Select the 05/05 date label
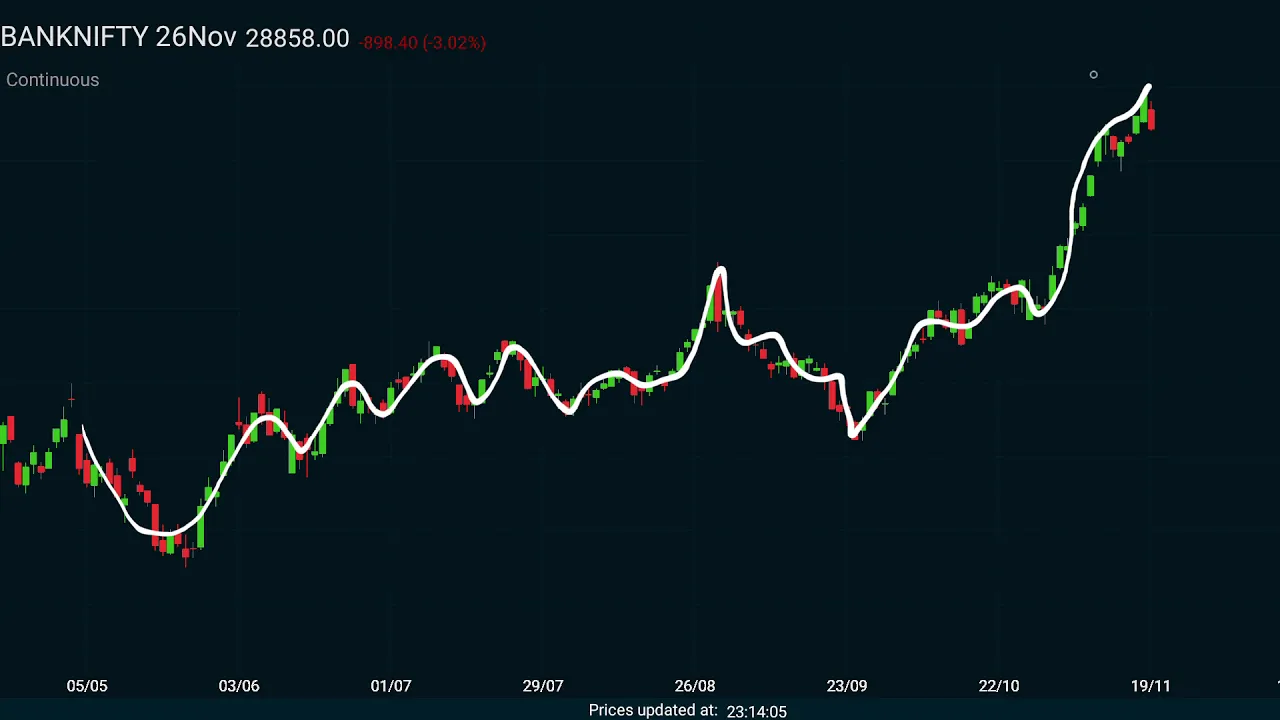The image size is (1280, 720). tap(87, 686)
